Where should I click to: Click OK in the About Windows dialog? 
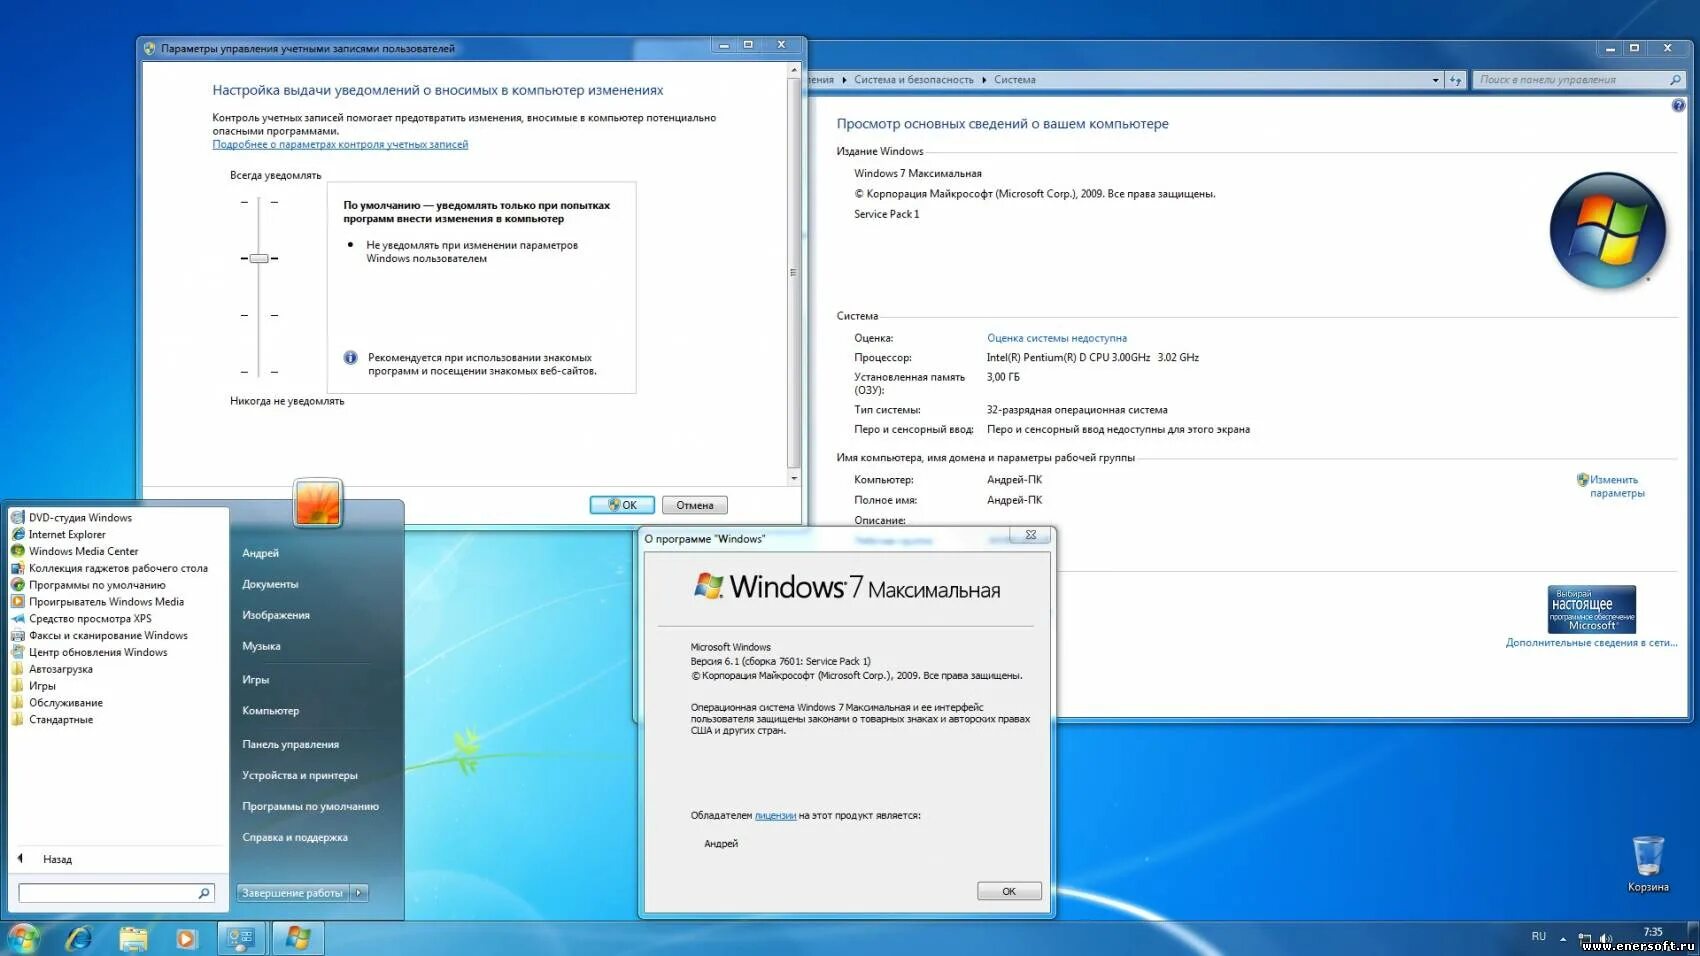coord(1009,891)
